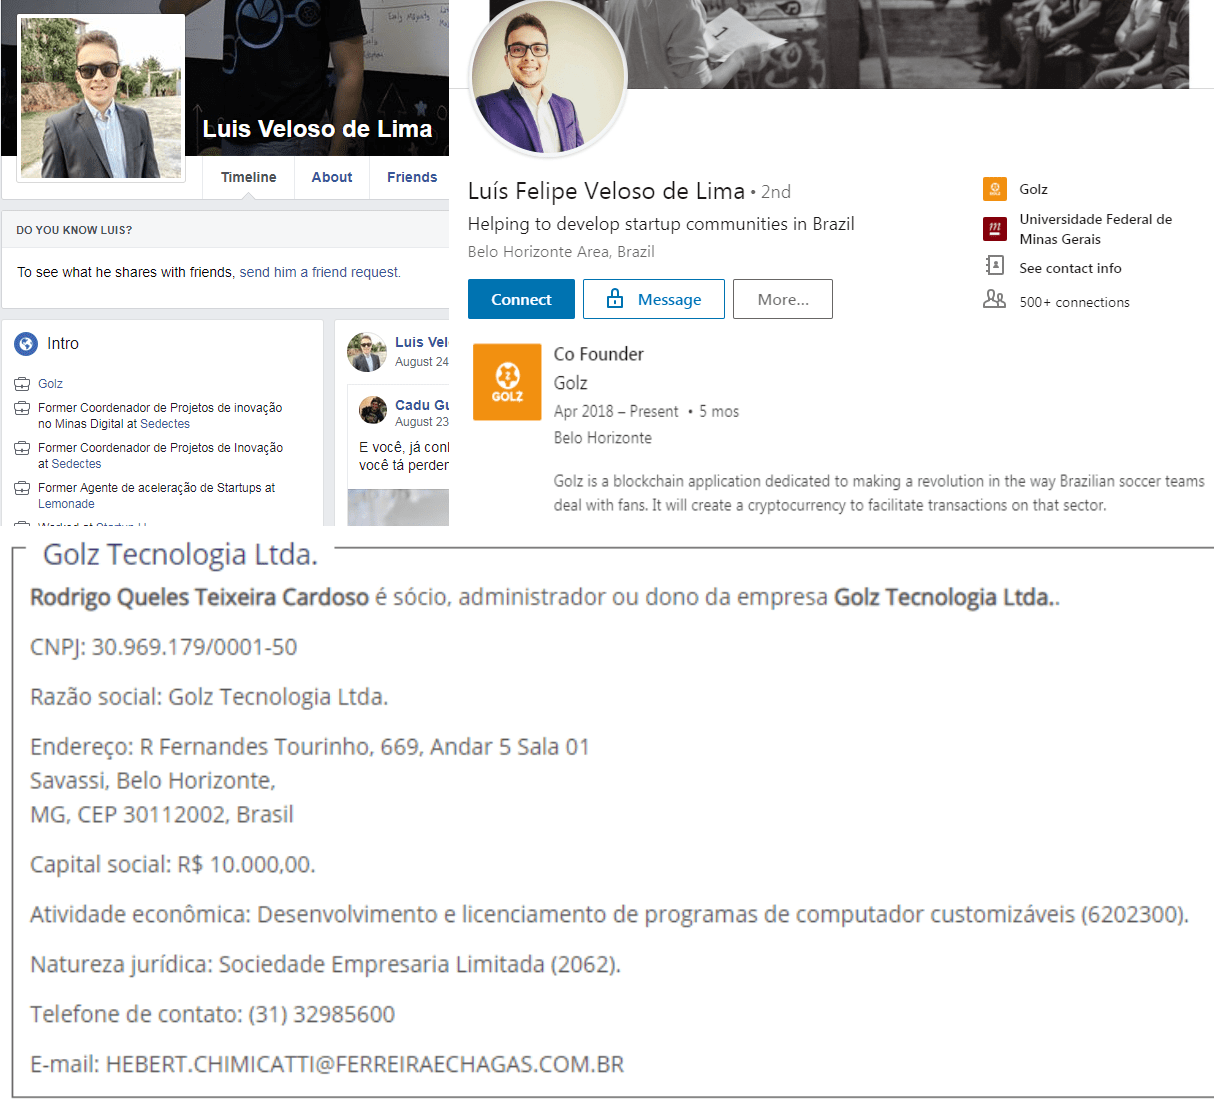This screenshot has height=1102, width=1214.
Task: Click the Endereço R Fernandes Tourinho line
Action: [x=310, y=747]
